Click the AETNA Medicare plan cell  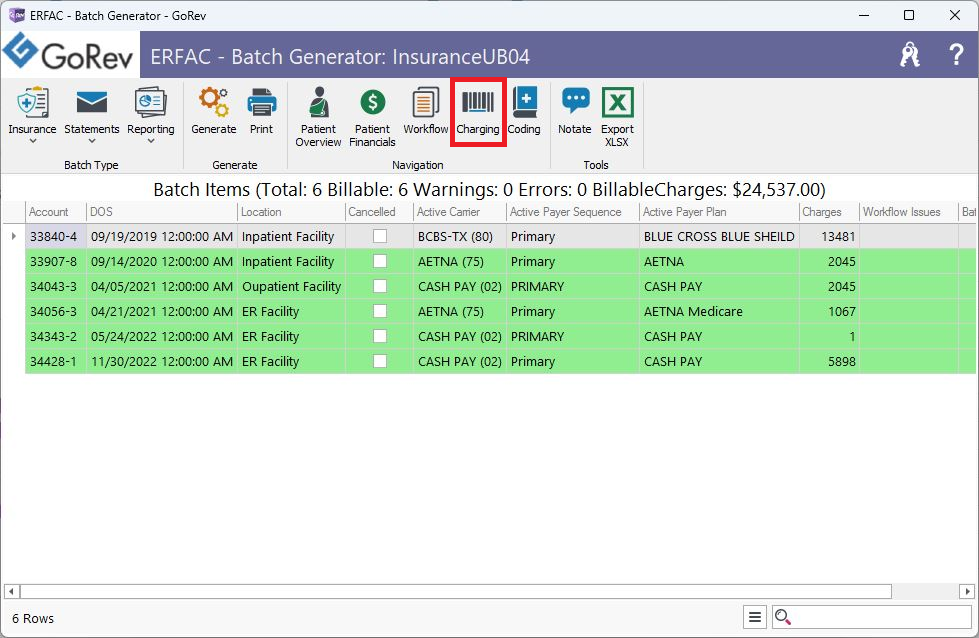[719, 312]
